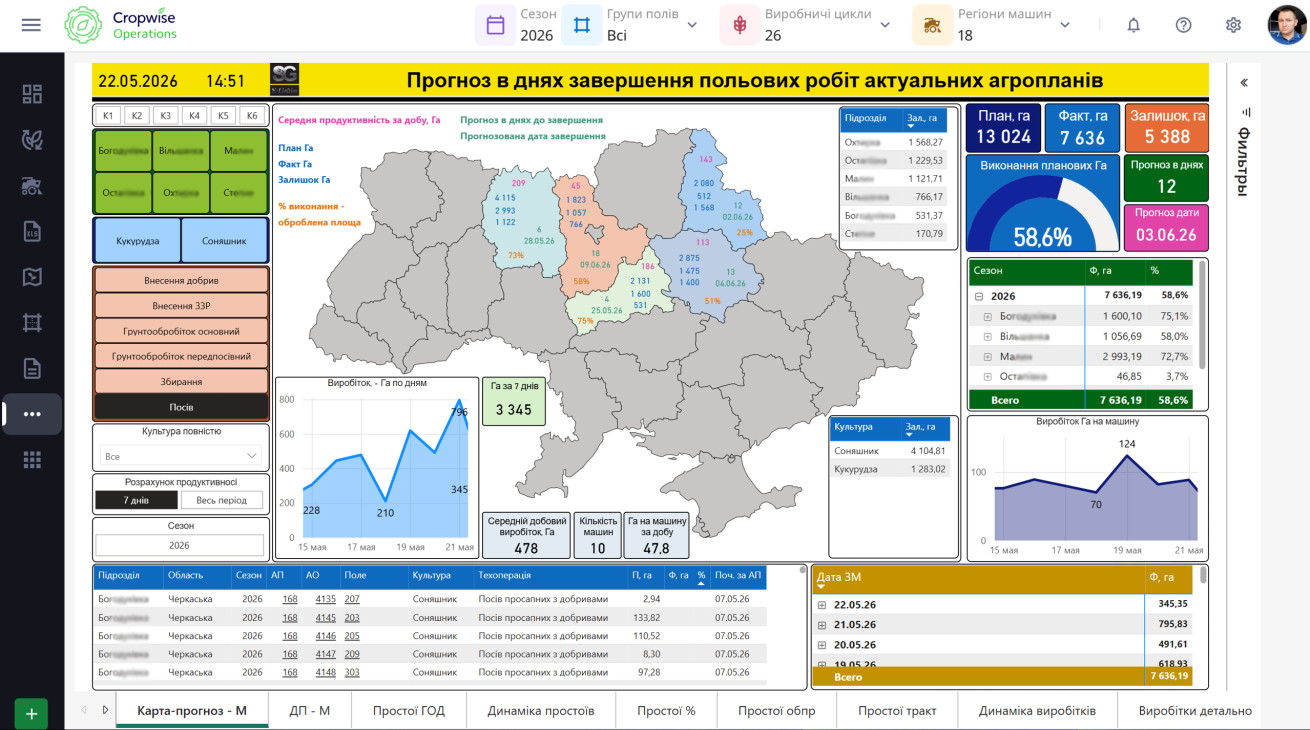Switch to Динаміка виробітків tab
Viewport: 1310px width, 730px height.
(1037, 711)
